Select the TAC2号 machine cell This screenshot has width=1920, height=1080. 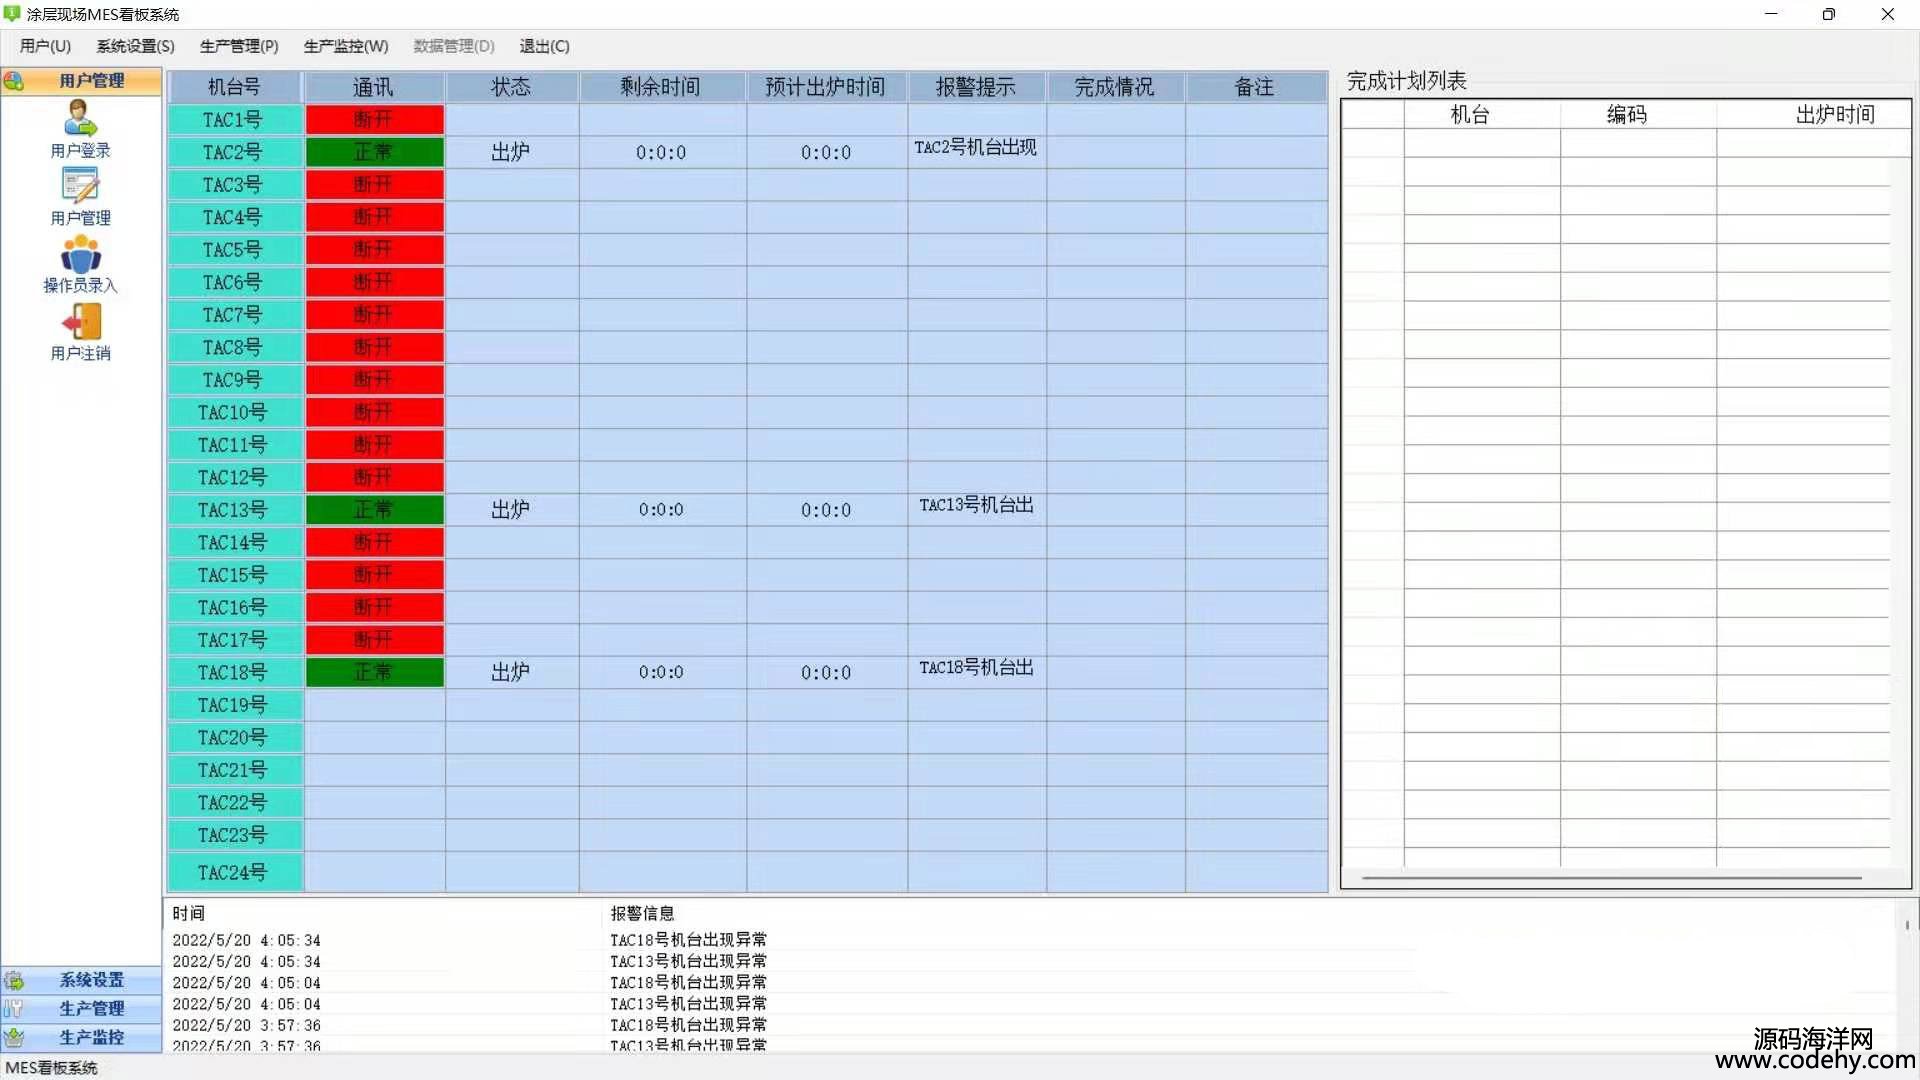(x=234, y=152)
